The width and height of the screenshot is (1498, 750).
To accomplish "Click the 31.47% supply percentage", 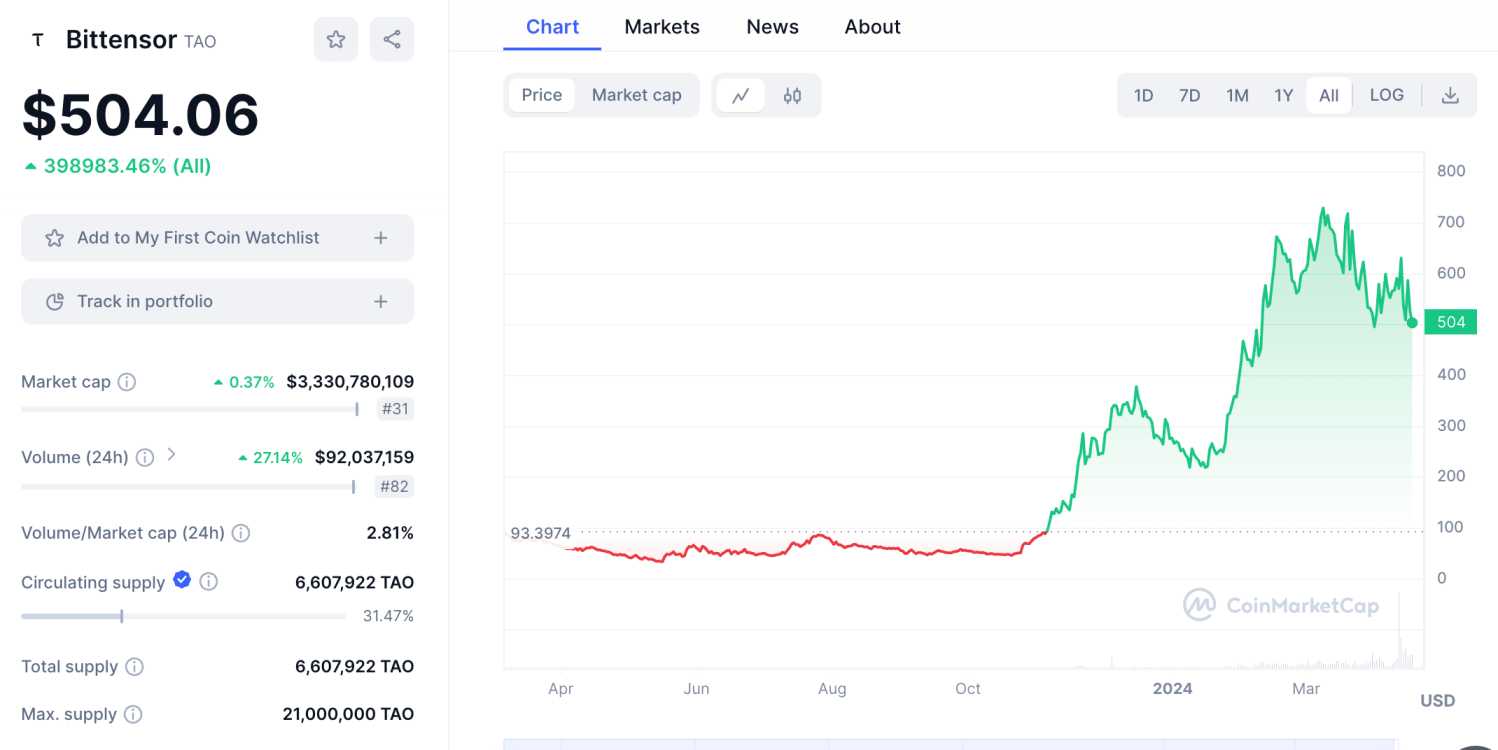I will coord(388,616).
